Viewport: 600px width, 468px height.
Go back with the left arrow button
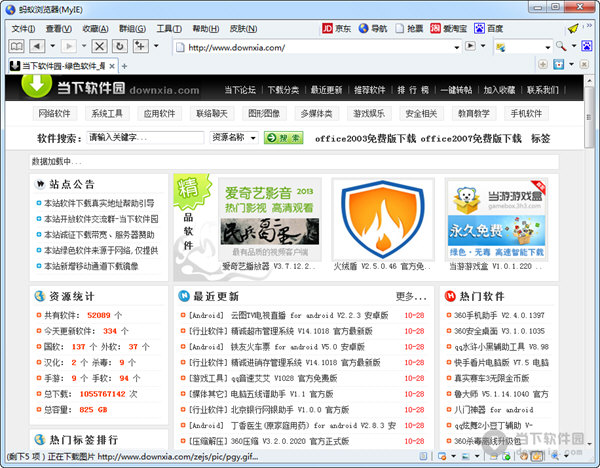[x=37, y=46]
